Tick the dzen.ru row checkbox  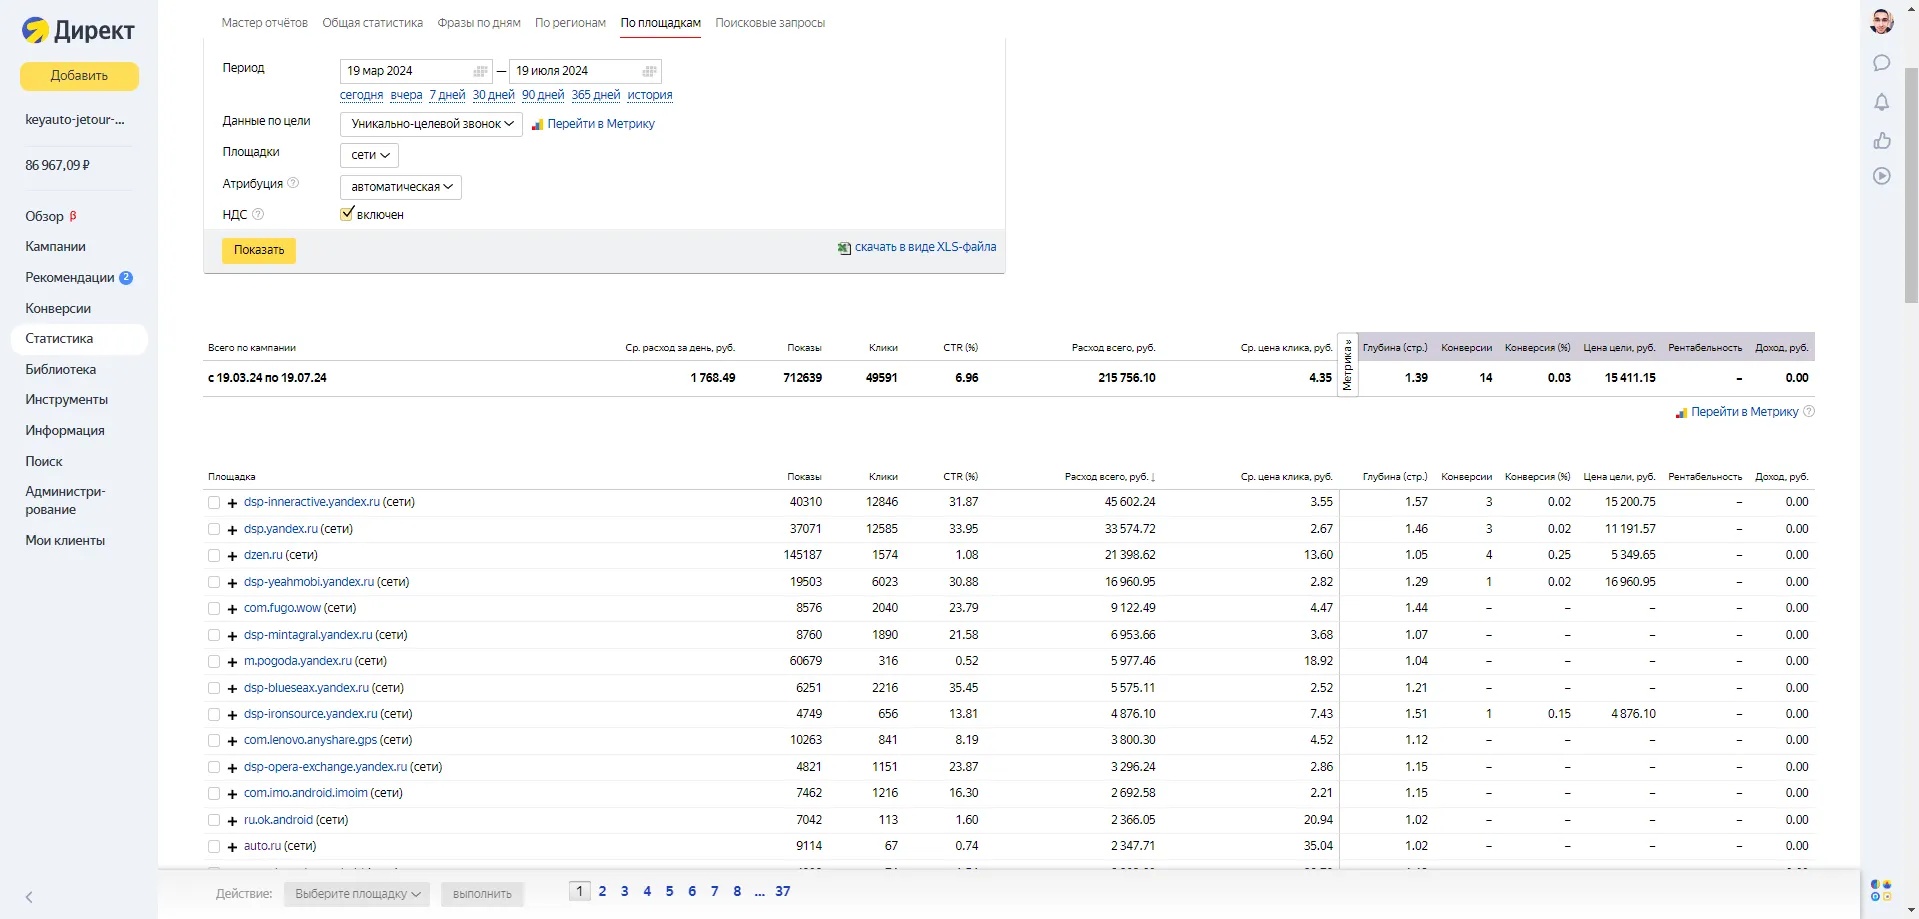pyautogui.click(x=214, y=556)
